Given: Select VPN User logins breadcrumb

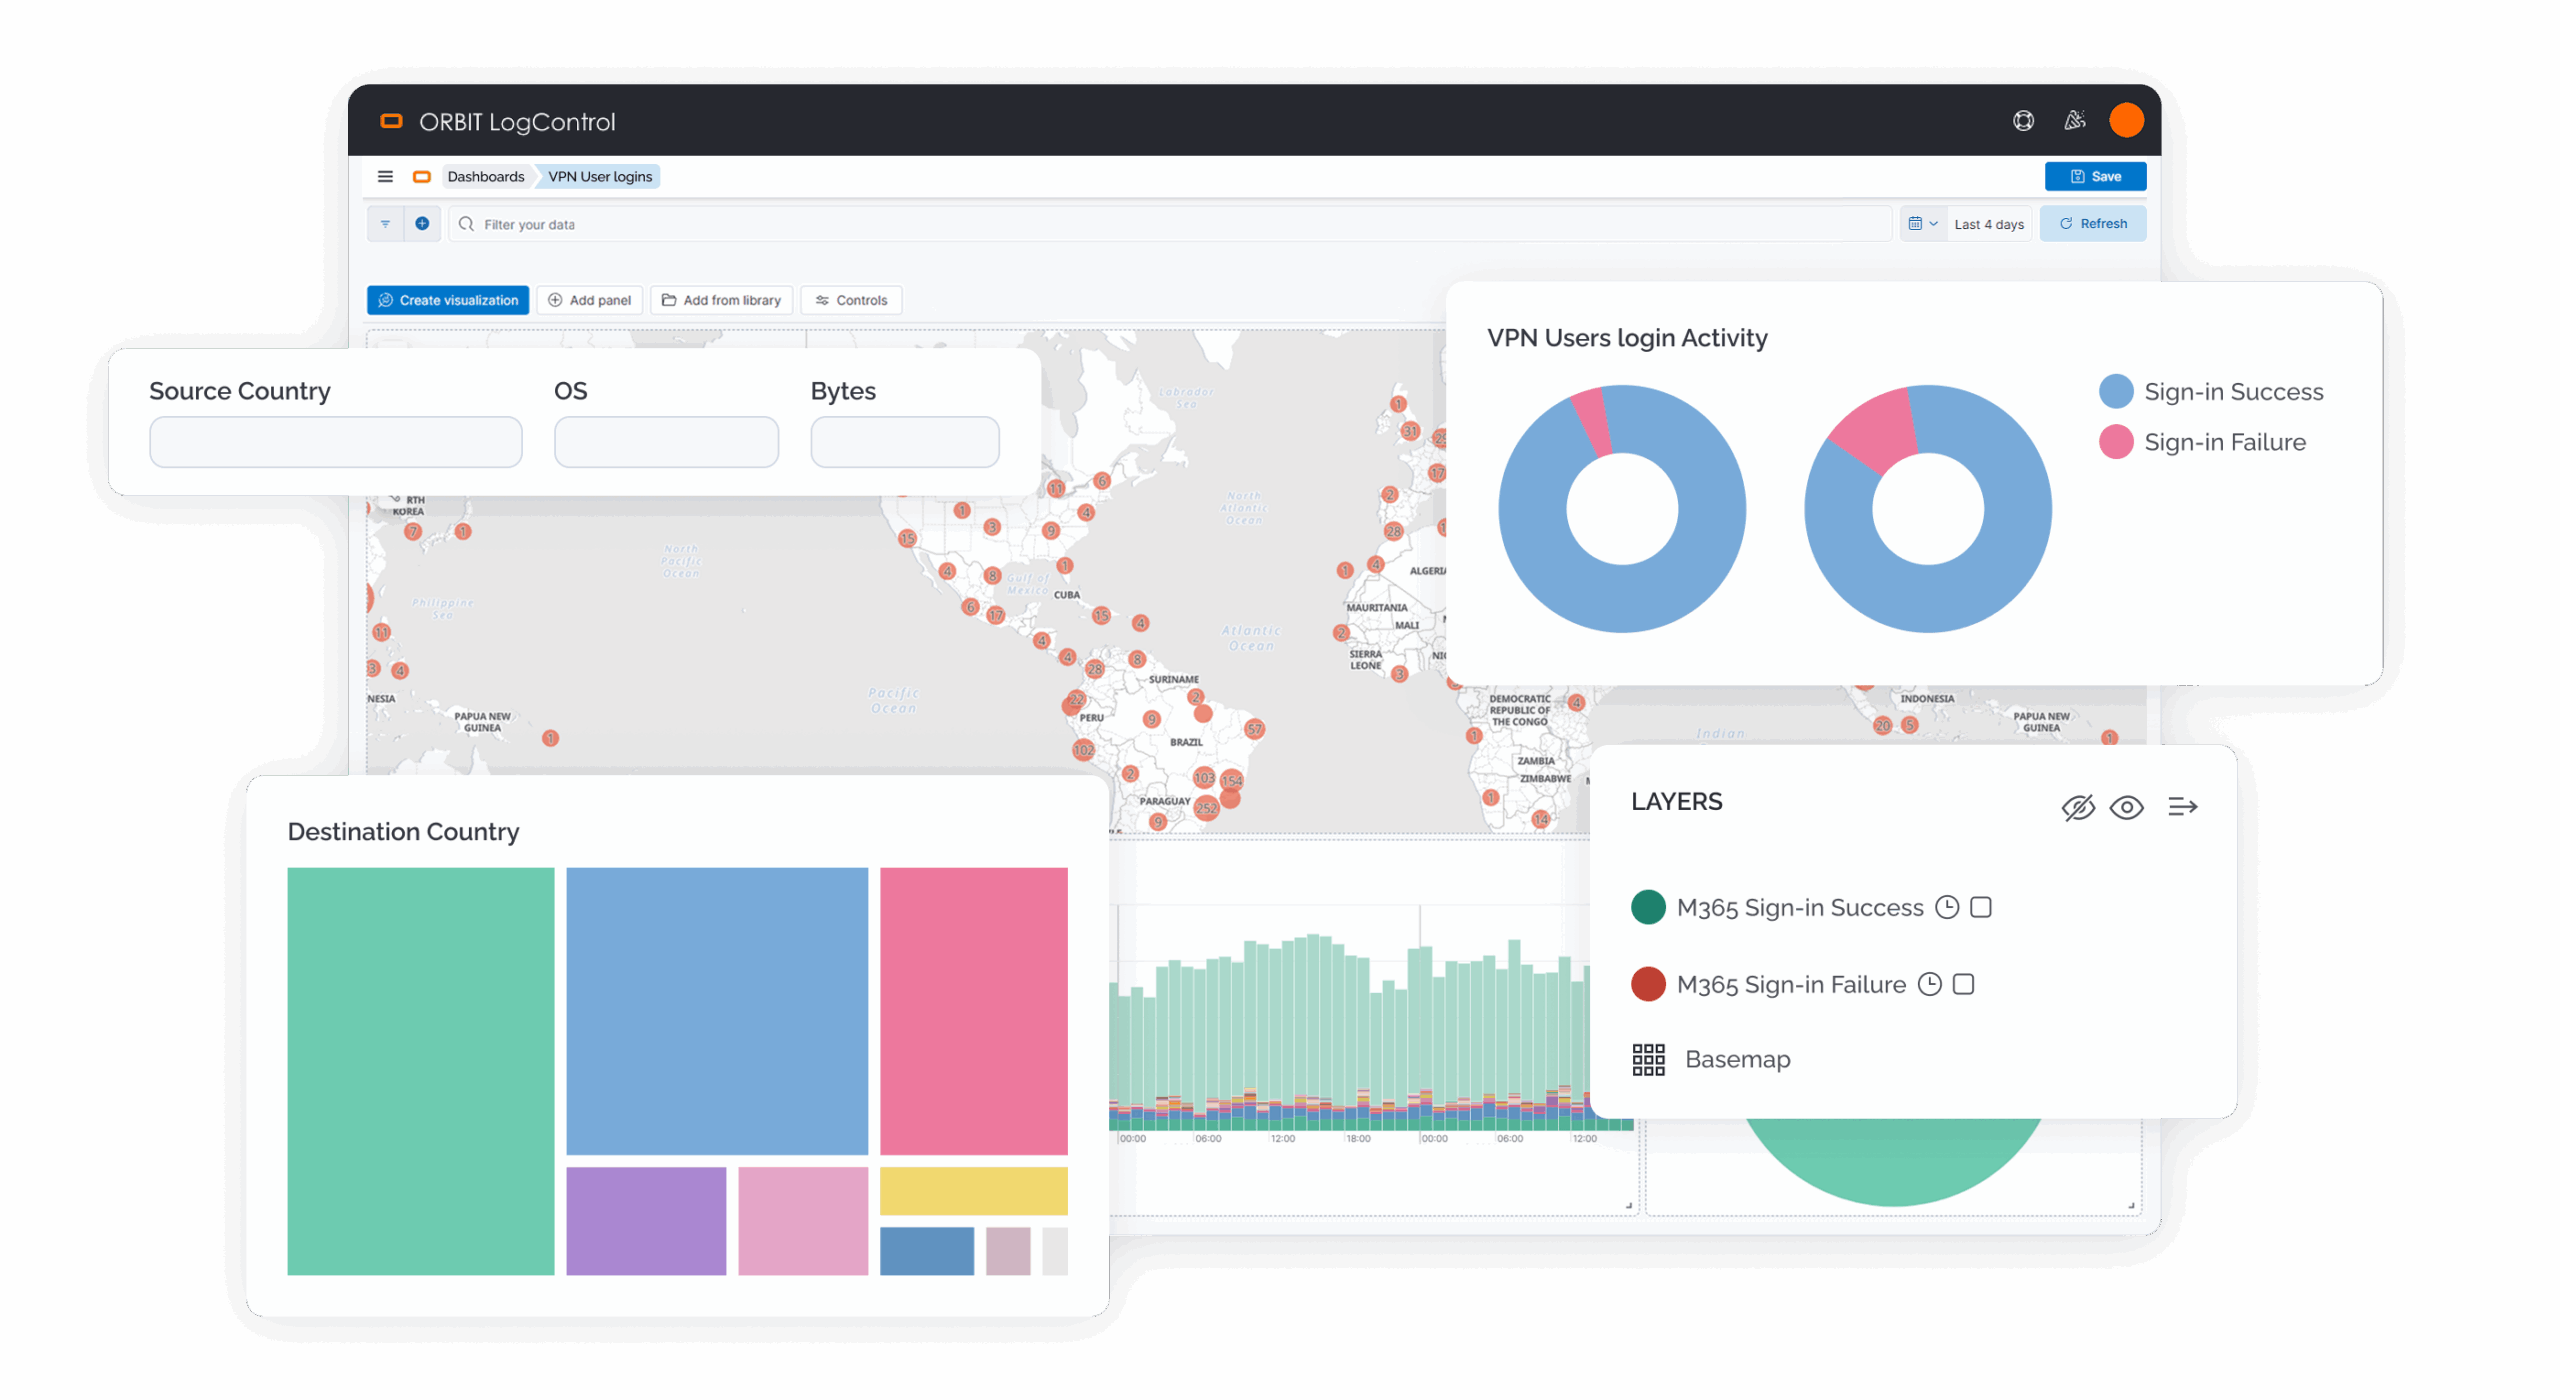Looking at the screenshot, I should click(x=599, y=177).
